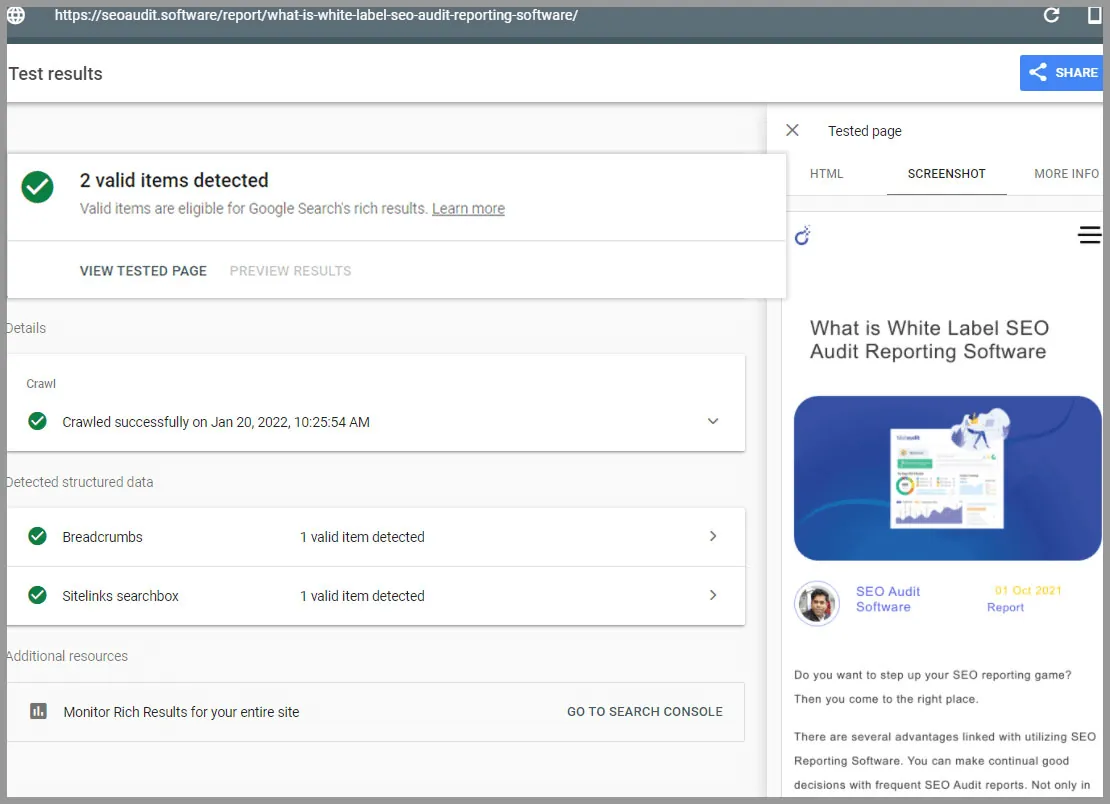
Task: Click the green check beside 2 valid items detected
Action: (x=38, y=188)
